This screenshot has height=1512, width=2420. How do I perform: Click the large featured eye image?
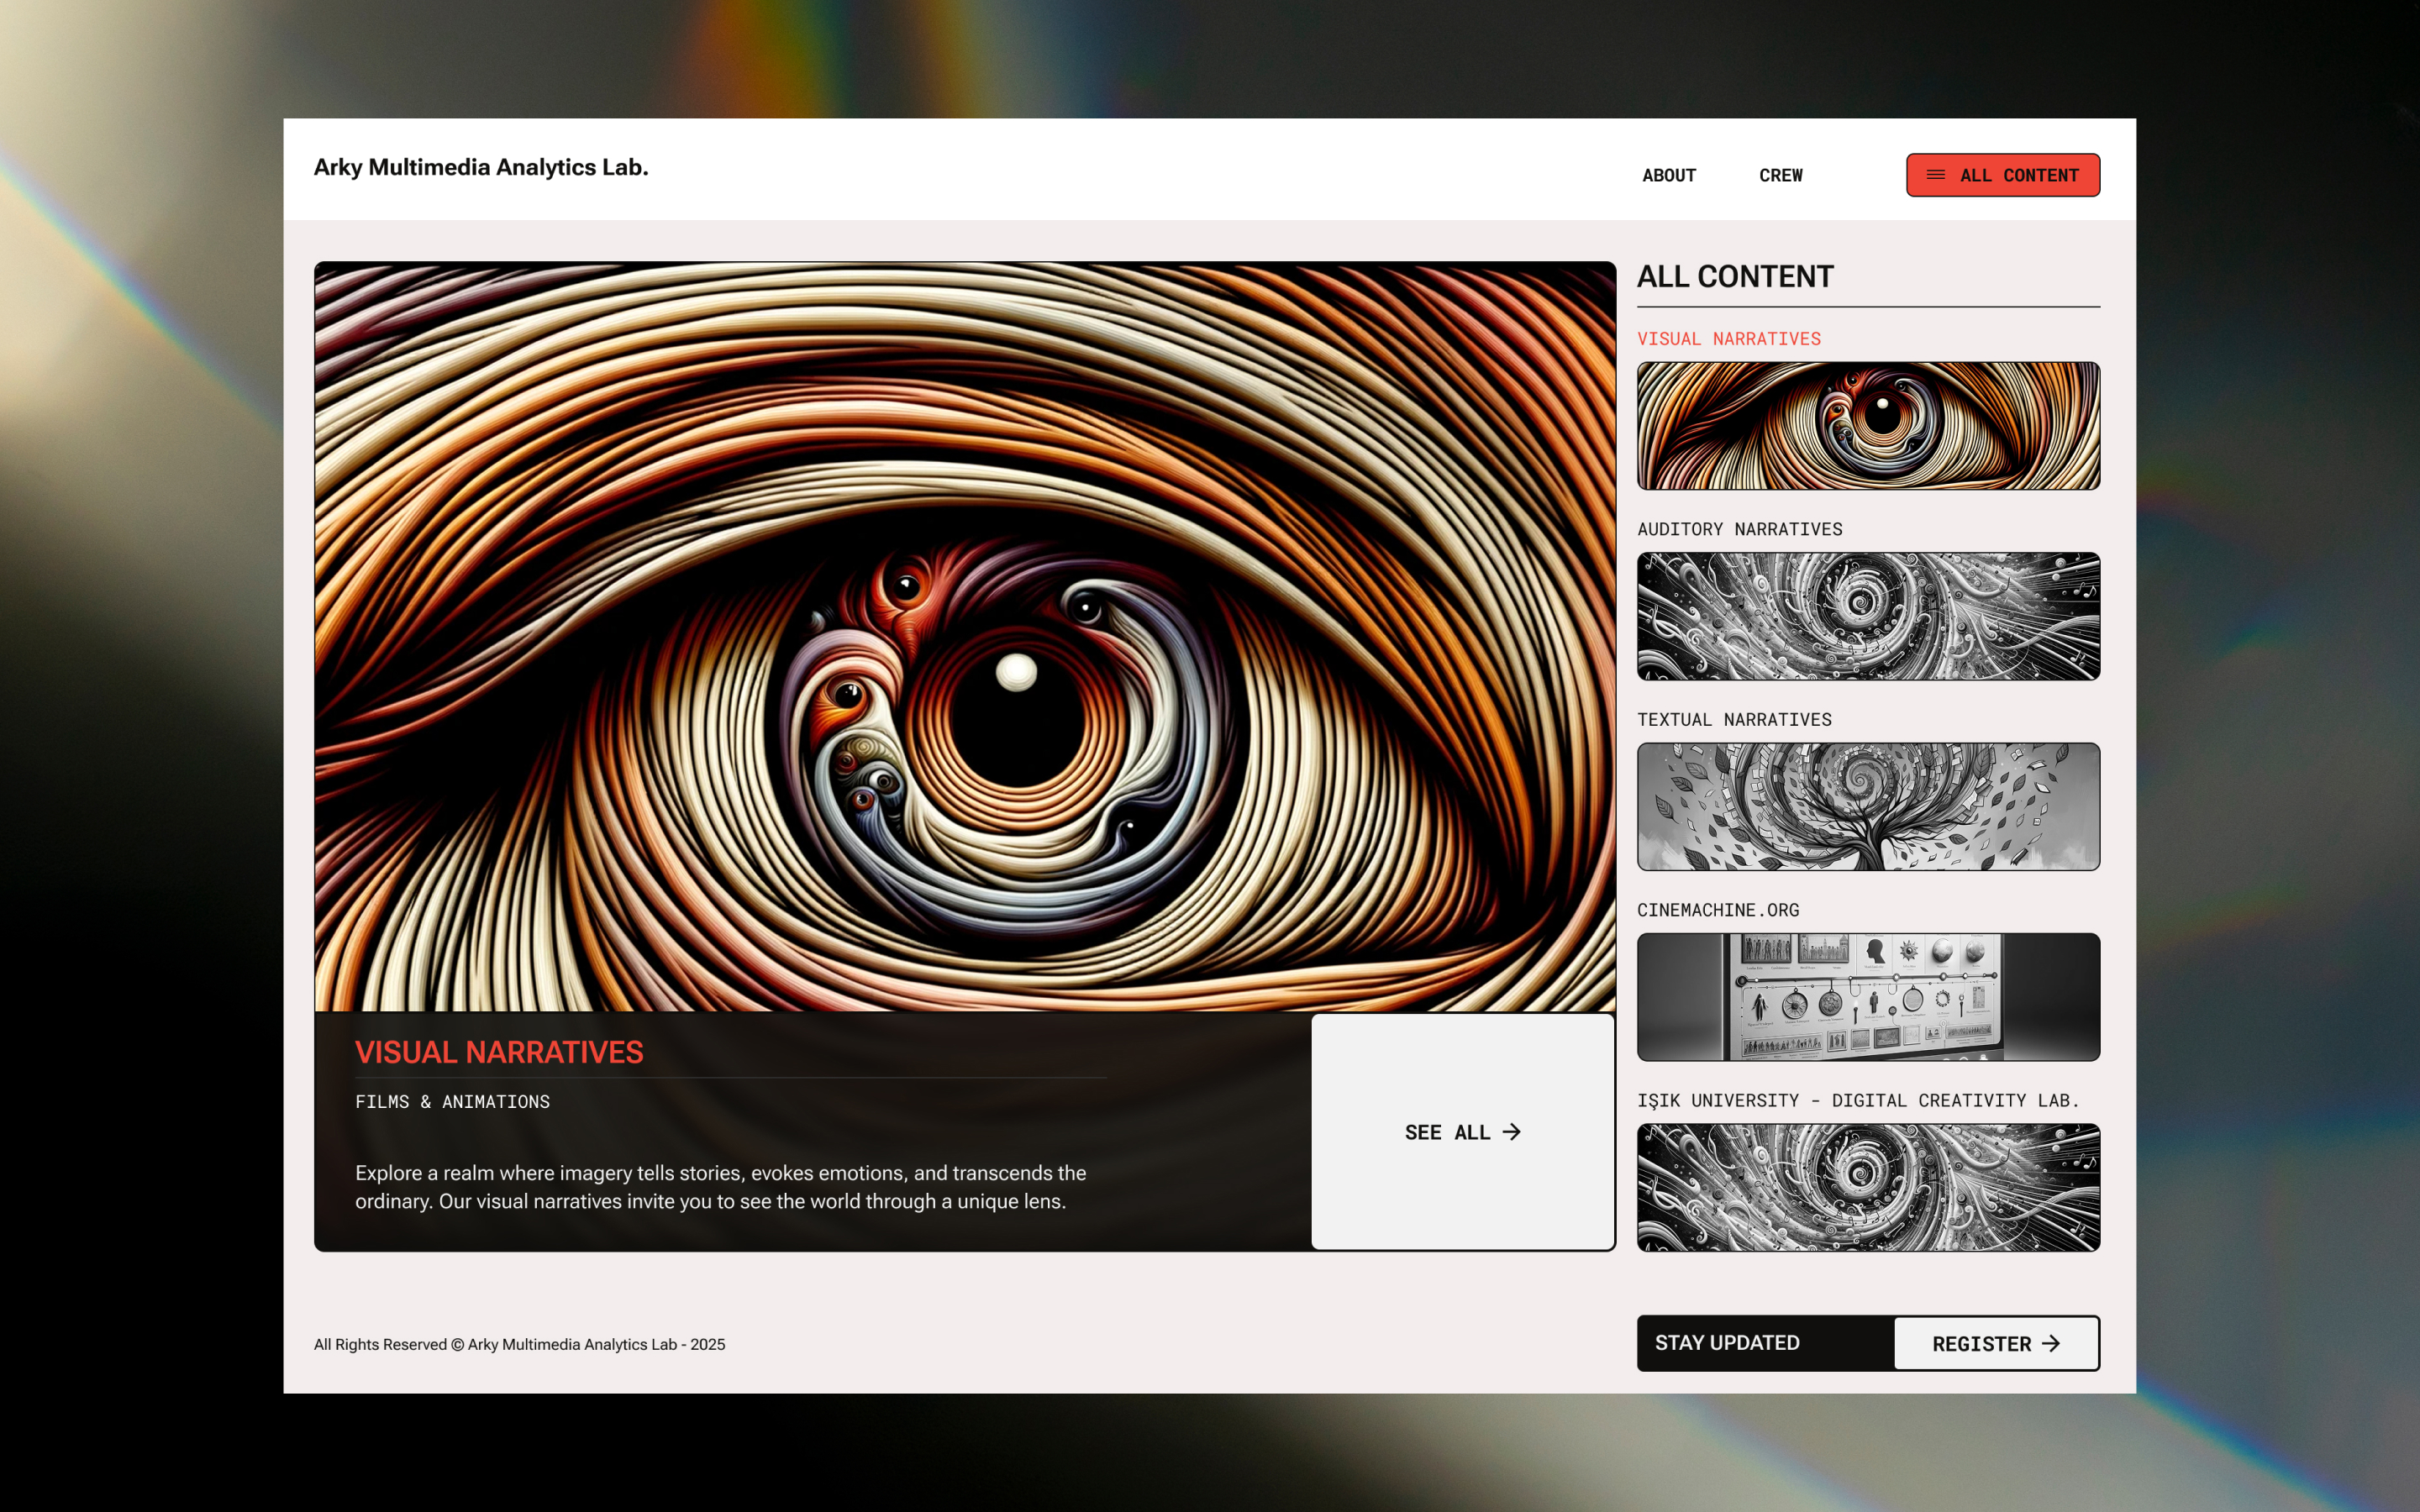coord(964,637)
